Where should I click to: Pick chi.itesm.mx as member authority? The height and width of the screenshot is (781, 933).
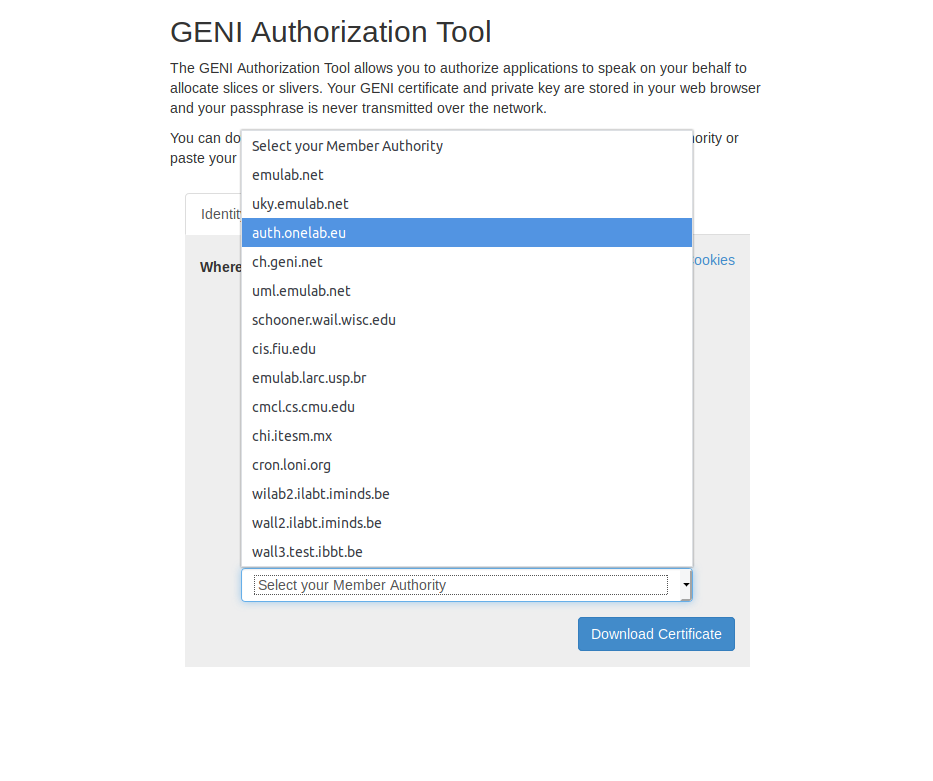click(292, 436)
